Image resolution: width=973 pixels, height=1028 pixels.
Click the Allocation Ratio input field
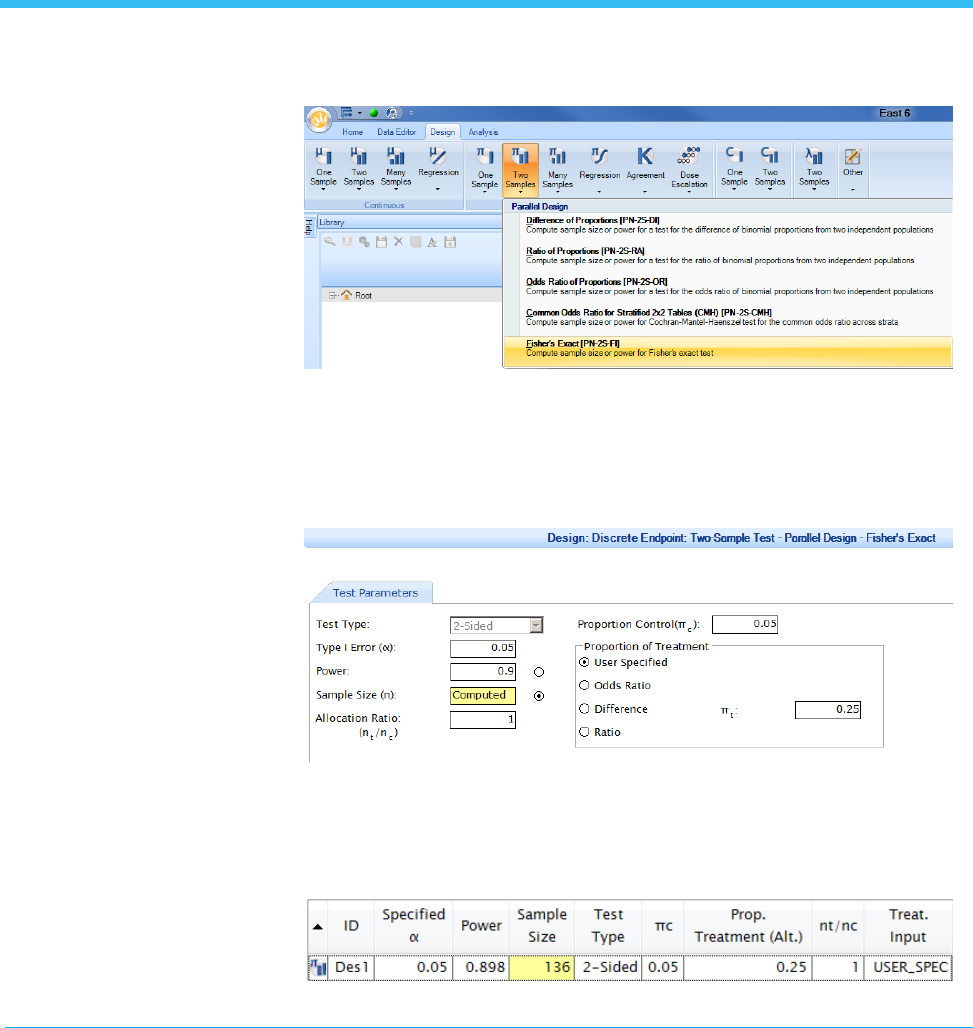click(483, 720)
